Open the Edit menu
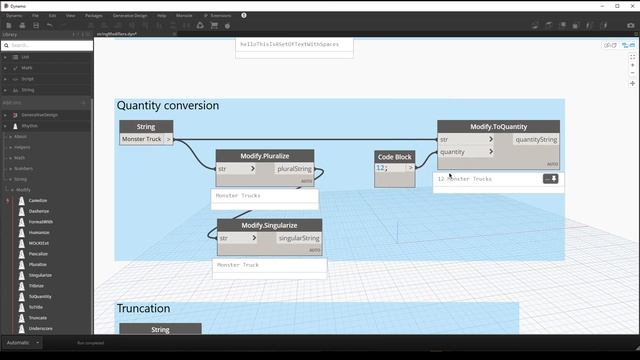 point(52,16)
